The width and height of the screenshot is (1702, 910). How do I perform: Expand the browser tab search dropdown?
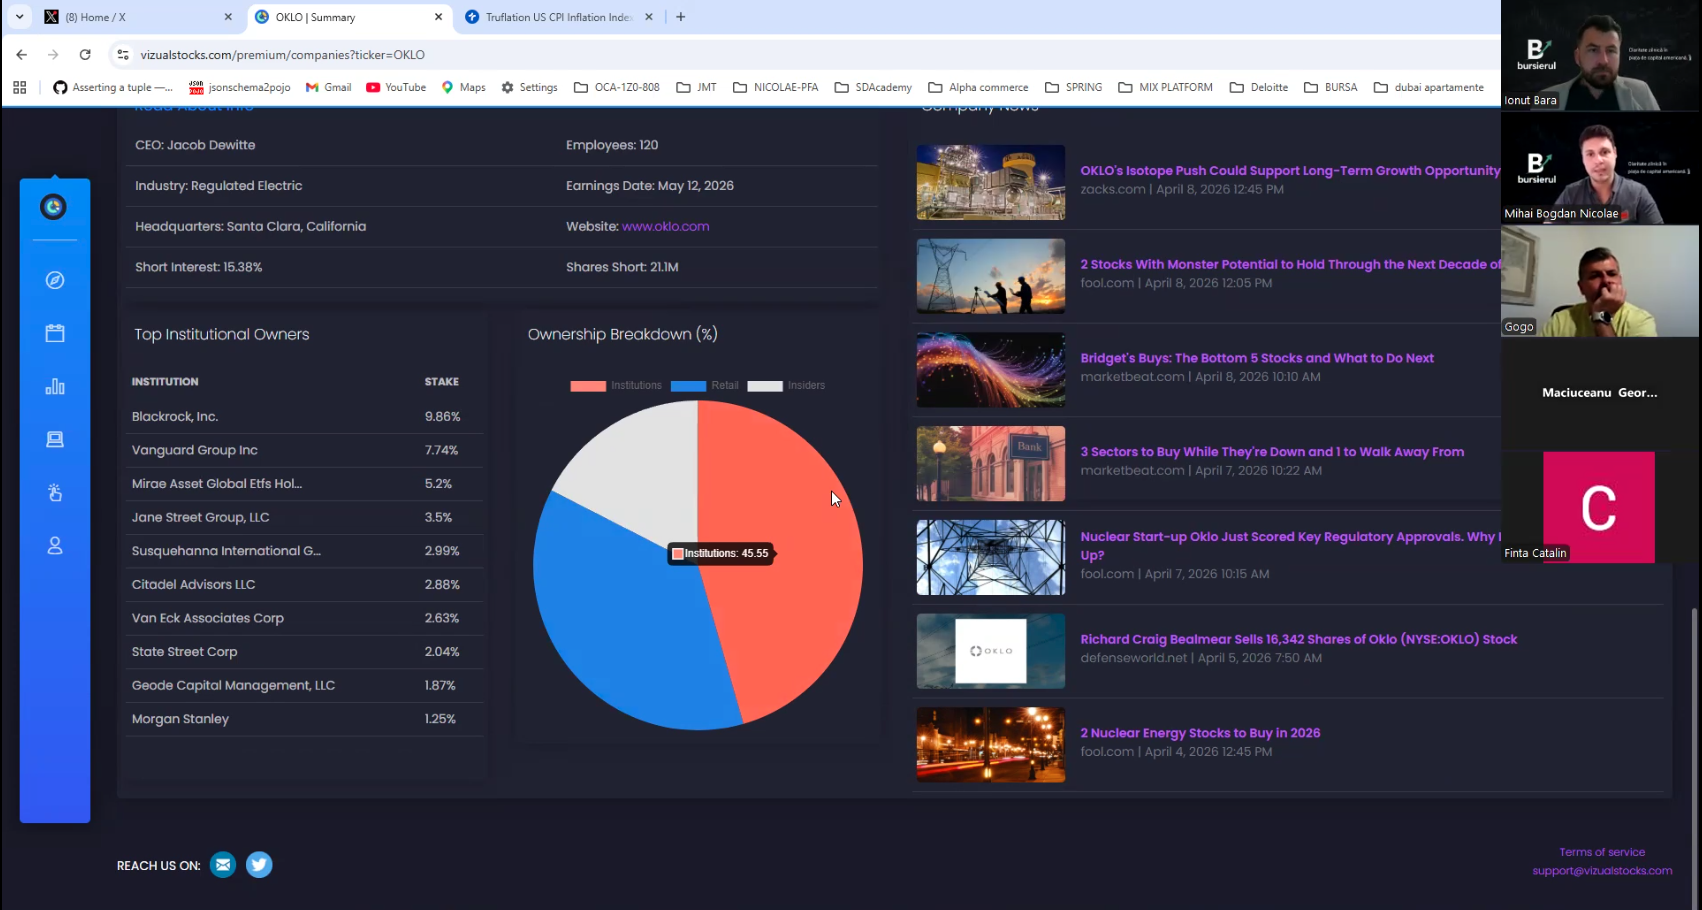pyautogui.click(x=19, y=17)
